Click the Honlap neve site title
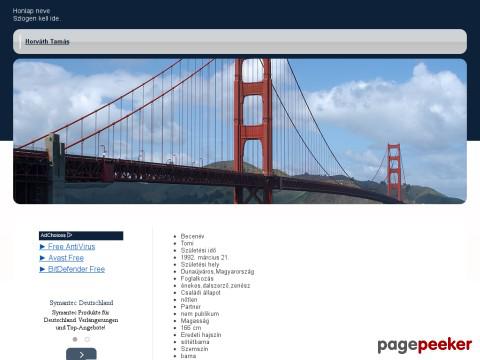This screenshot has width=480, height=360. click(x=31, y=11)
